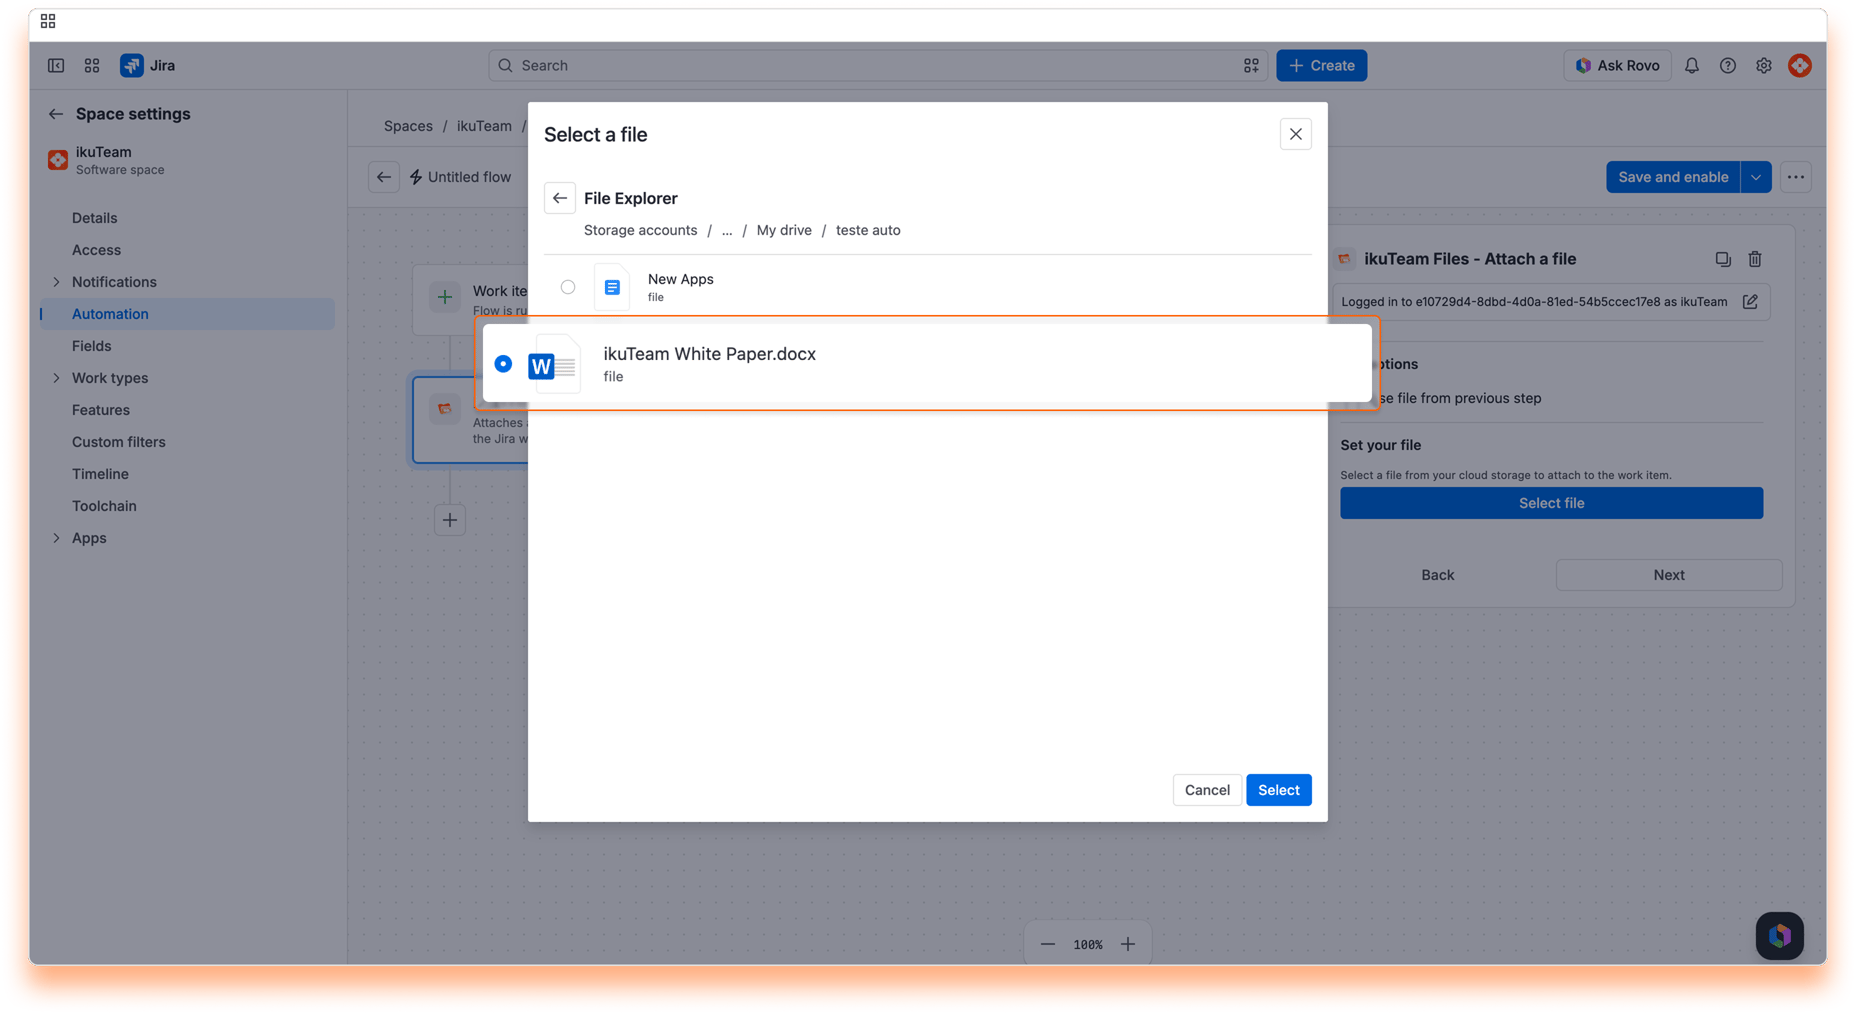
Task: Confirm with the Select button
Action: (x=1278, y=790)
